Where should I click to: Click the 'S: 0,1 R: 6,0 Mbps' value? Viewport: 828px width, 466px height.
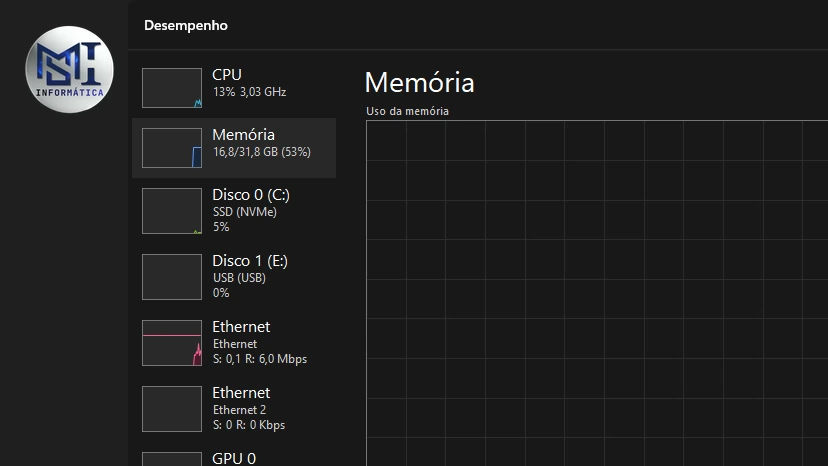tap(260, 359)
